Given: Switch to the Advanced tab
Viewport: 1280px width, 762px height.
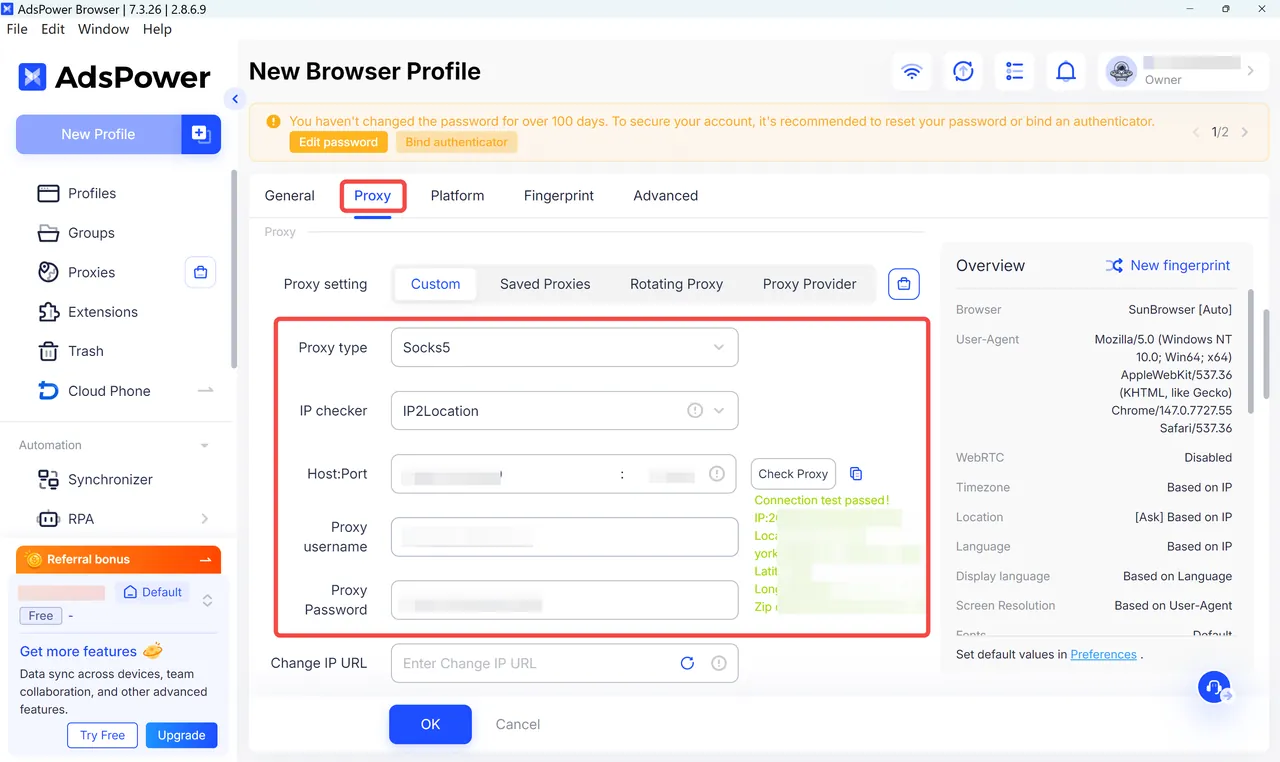Looking at the screenshot, I should 666,195.
